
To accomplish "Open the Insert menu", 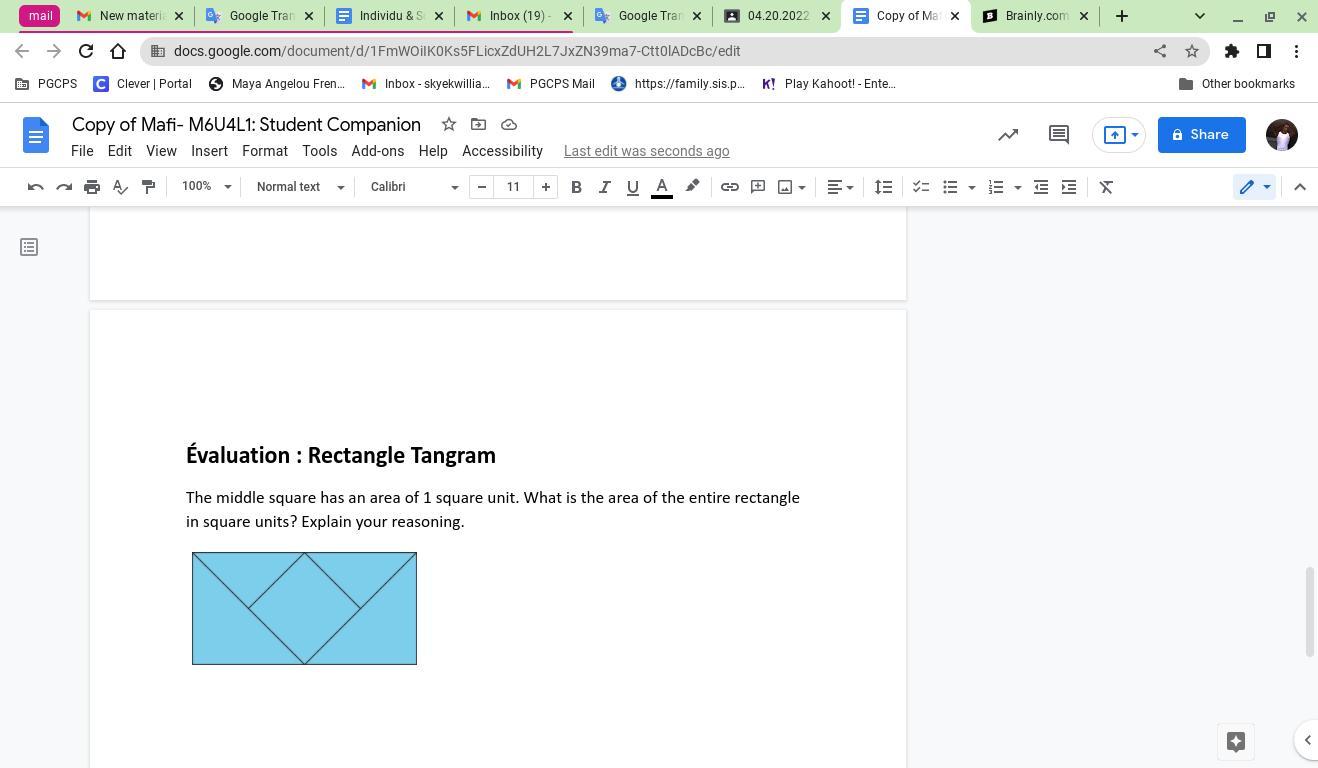I will [209, 151].
